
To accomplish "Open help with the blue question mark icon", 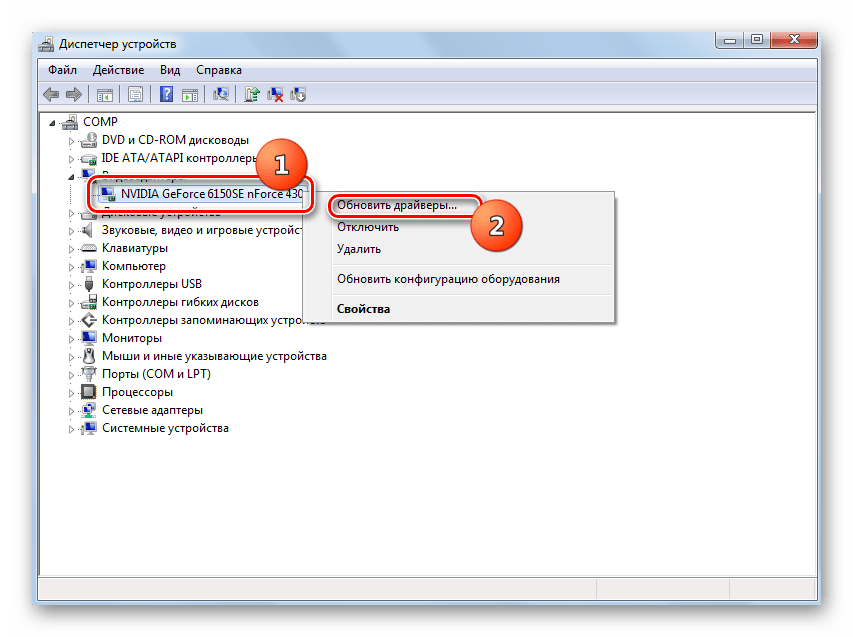I will (x=166, y=94).
